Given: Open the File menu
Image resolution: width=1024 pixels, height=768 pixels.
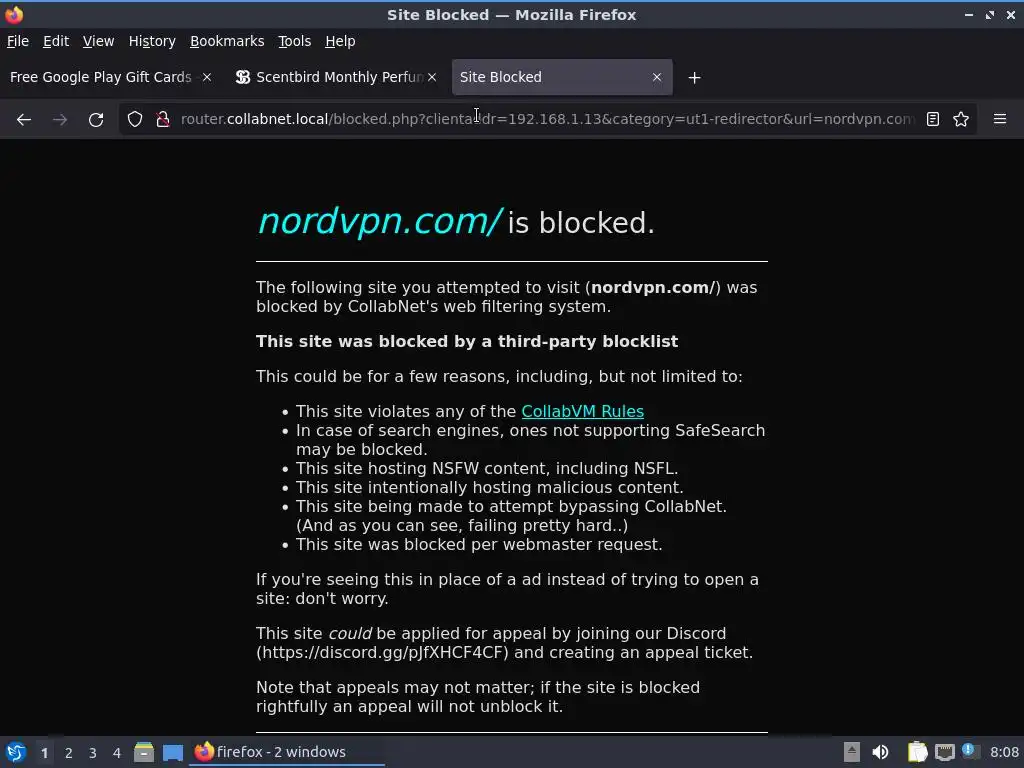Looking at the screenshot, I should tap(18, 41).
